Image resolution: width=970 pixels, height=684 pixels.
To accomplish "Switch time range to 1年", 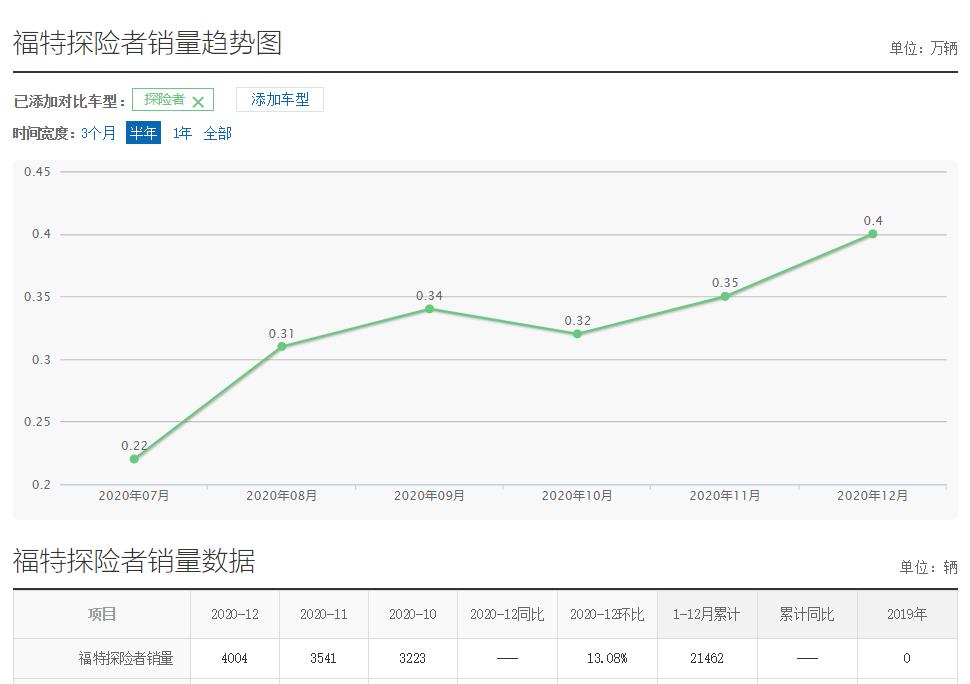I will pos(182,133).
